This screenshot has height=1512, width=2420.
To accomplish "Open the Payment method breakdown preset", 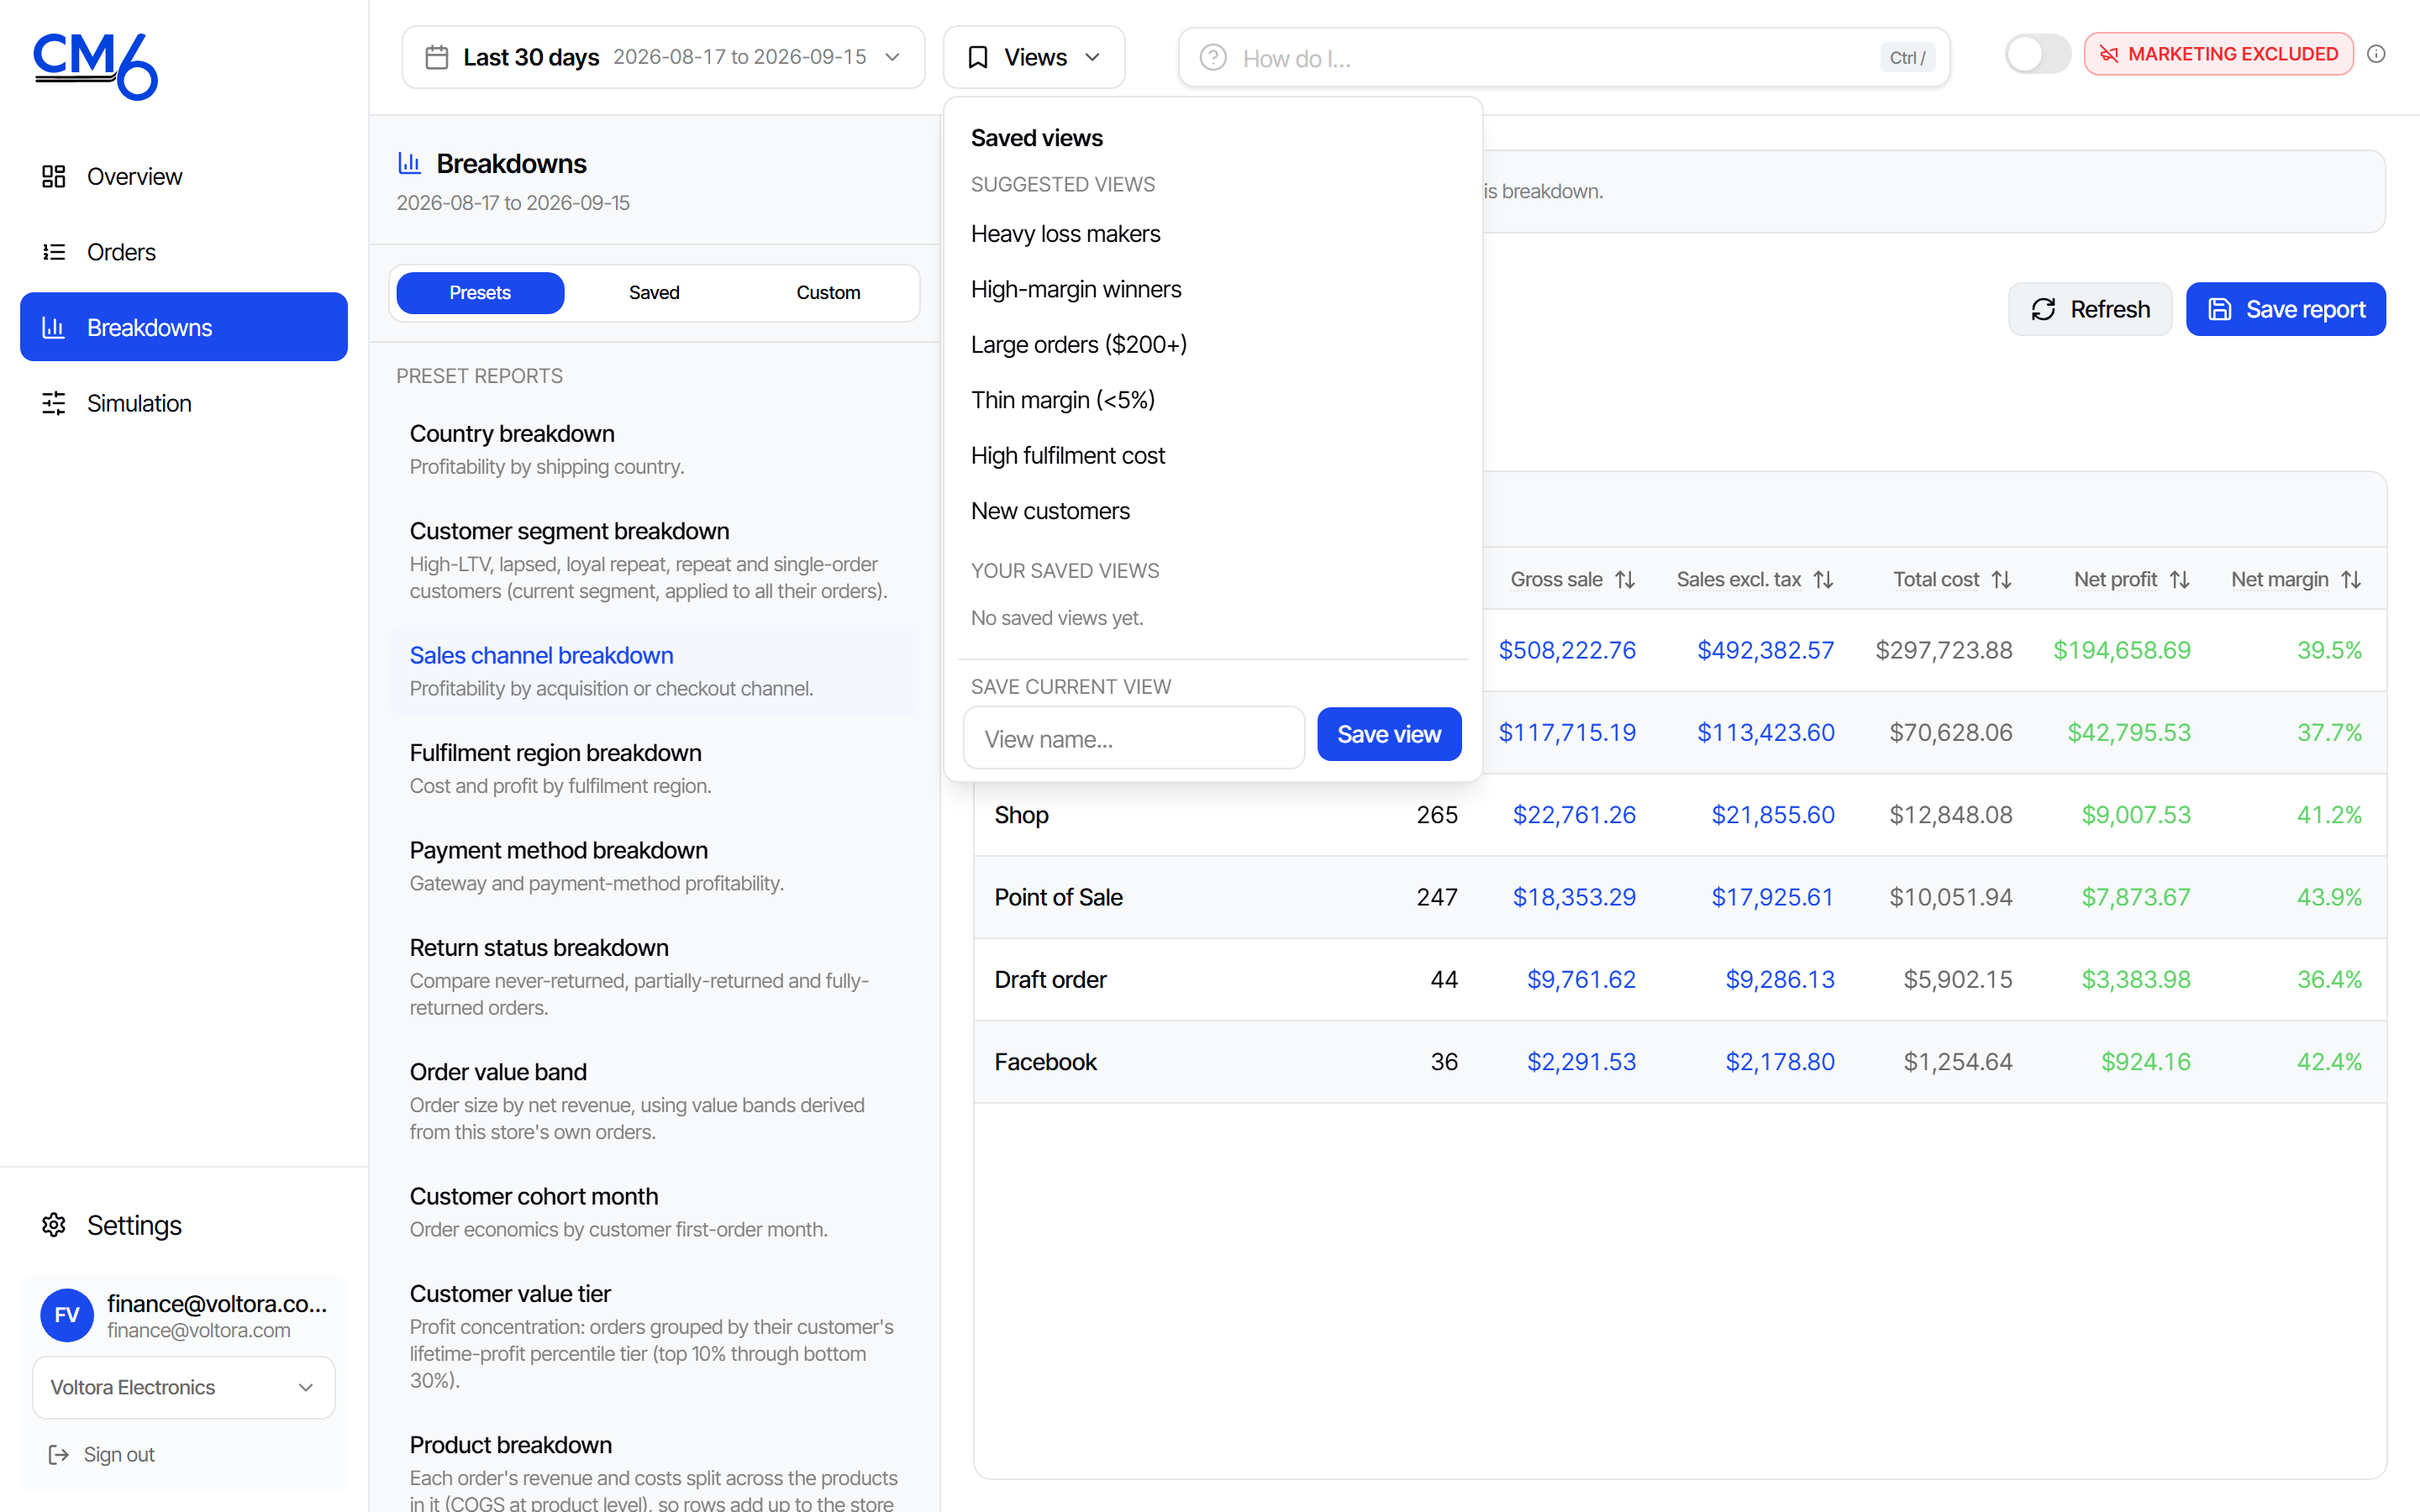I will (x=654, y=865).
